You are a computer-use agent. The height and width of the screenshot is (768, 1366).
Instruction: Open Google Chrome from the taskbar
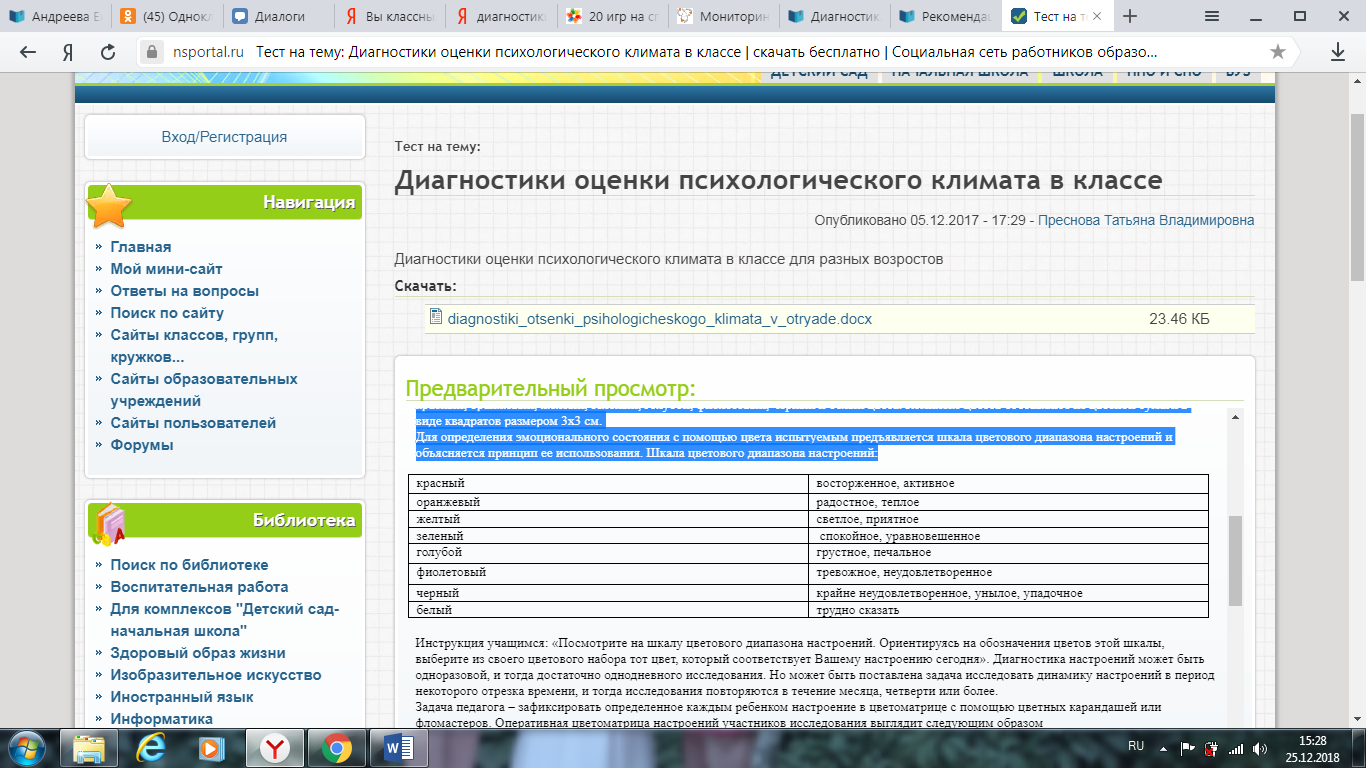(x=335, y=748)
